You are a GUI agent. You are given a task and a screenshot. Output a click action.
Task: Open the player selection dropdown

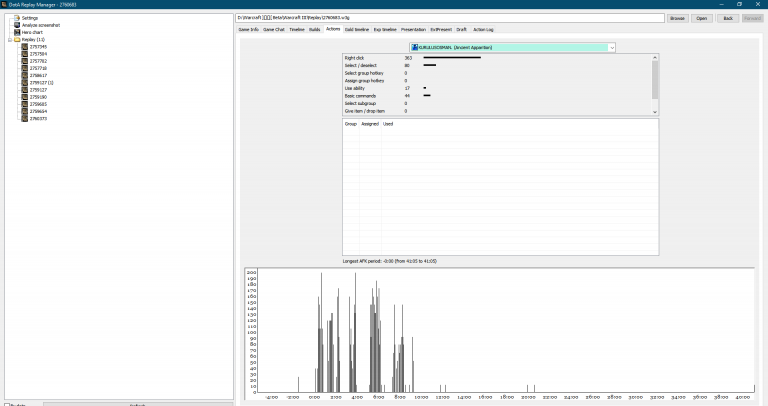pyautogui.click(x=611, y=47)
